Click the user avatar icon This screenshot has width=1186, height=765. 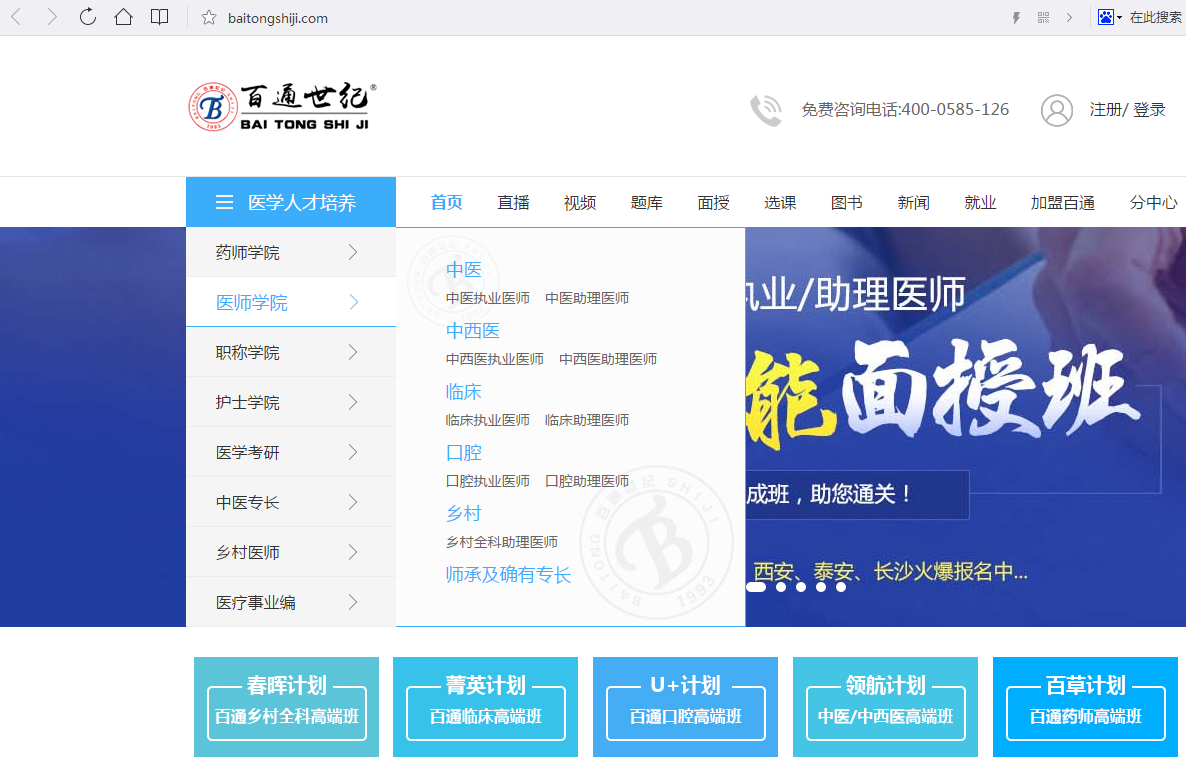[x=1056, y=110]
